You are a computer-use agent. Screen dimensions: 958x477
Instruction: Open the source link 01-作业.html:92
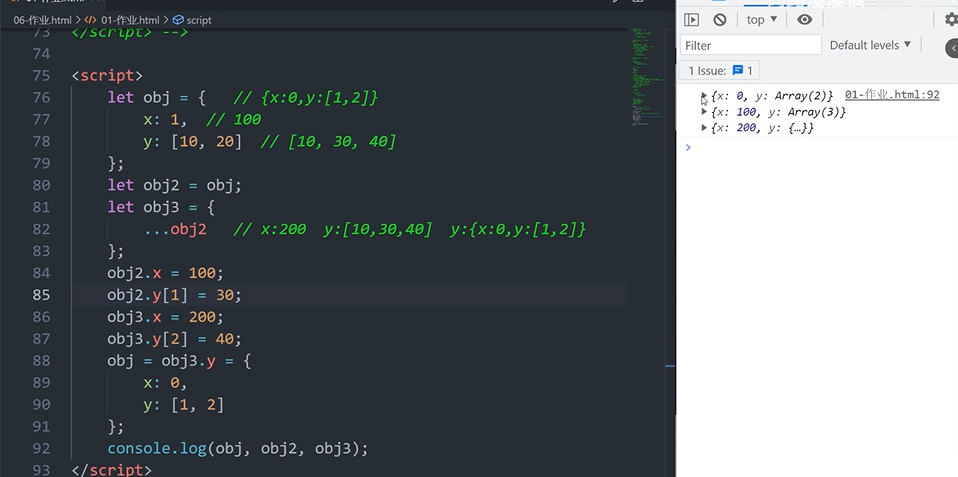coord(892,95)
